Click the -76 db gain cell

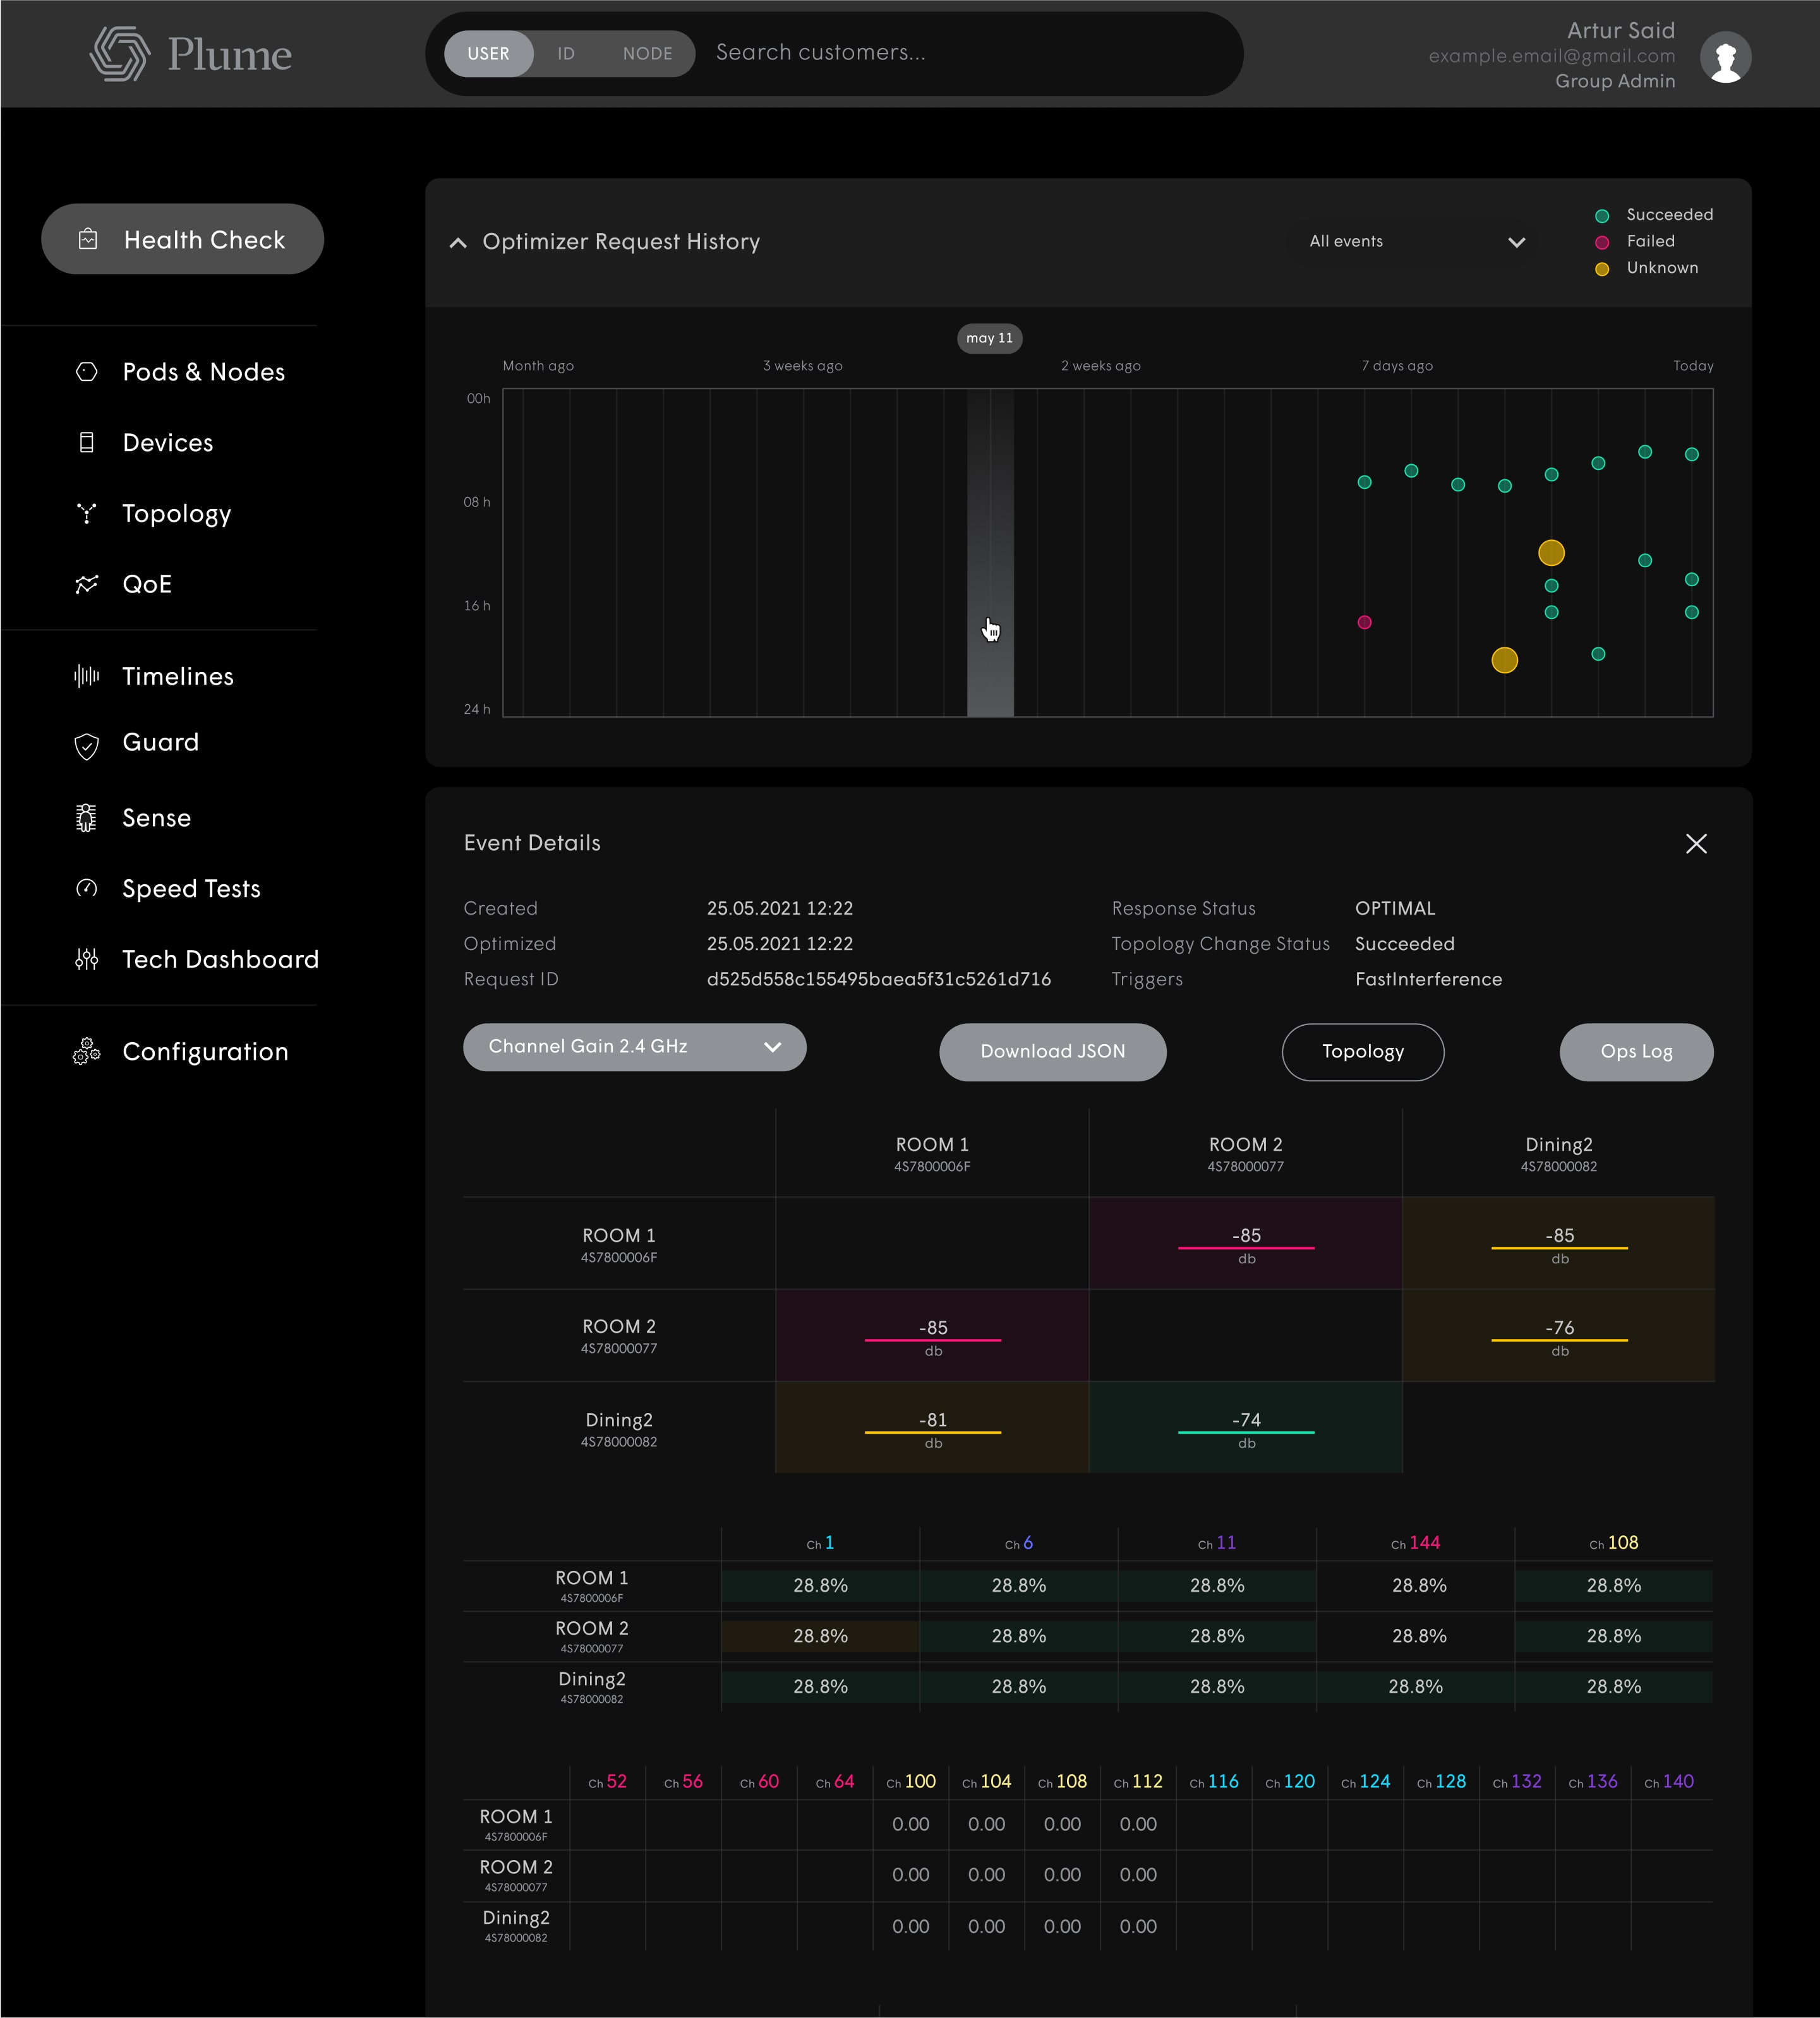1559,1336
